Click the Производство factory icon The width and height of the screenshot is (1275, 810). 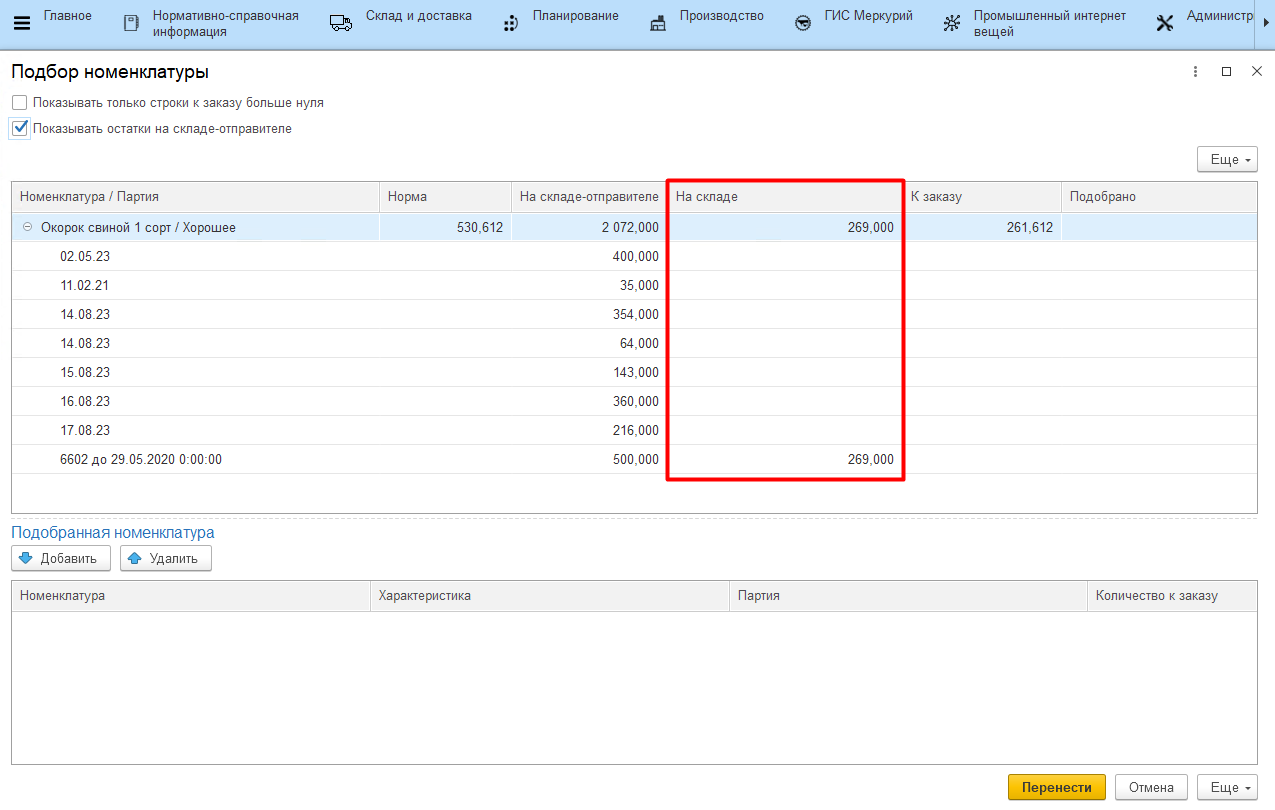coord(658,24)
